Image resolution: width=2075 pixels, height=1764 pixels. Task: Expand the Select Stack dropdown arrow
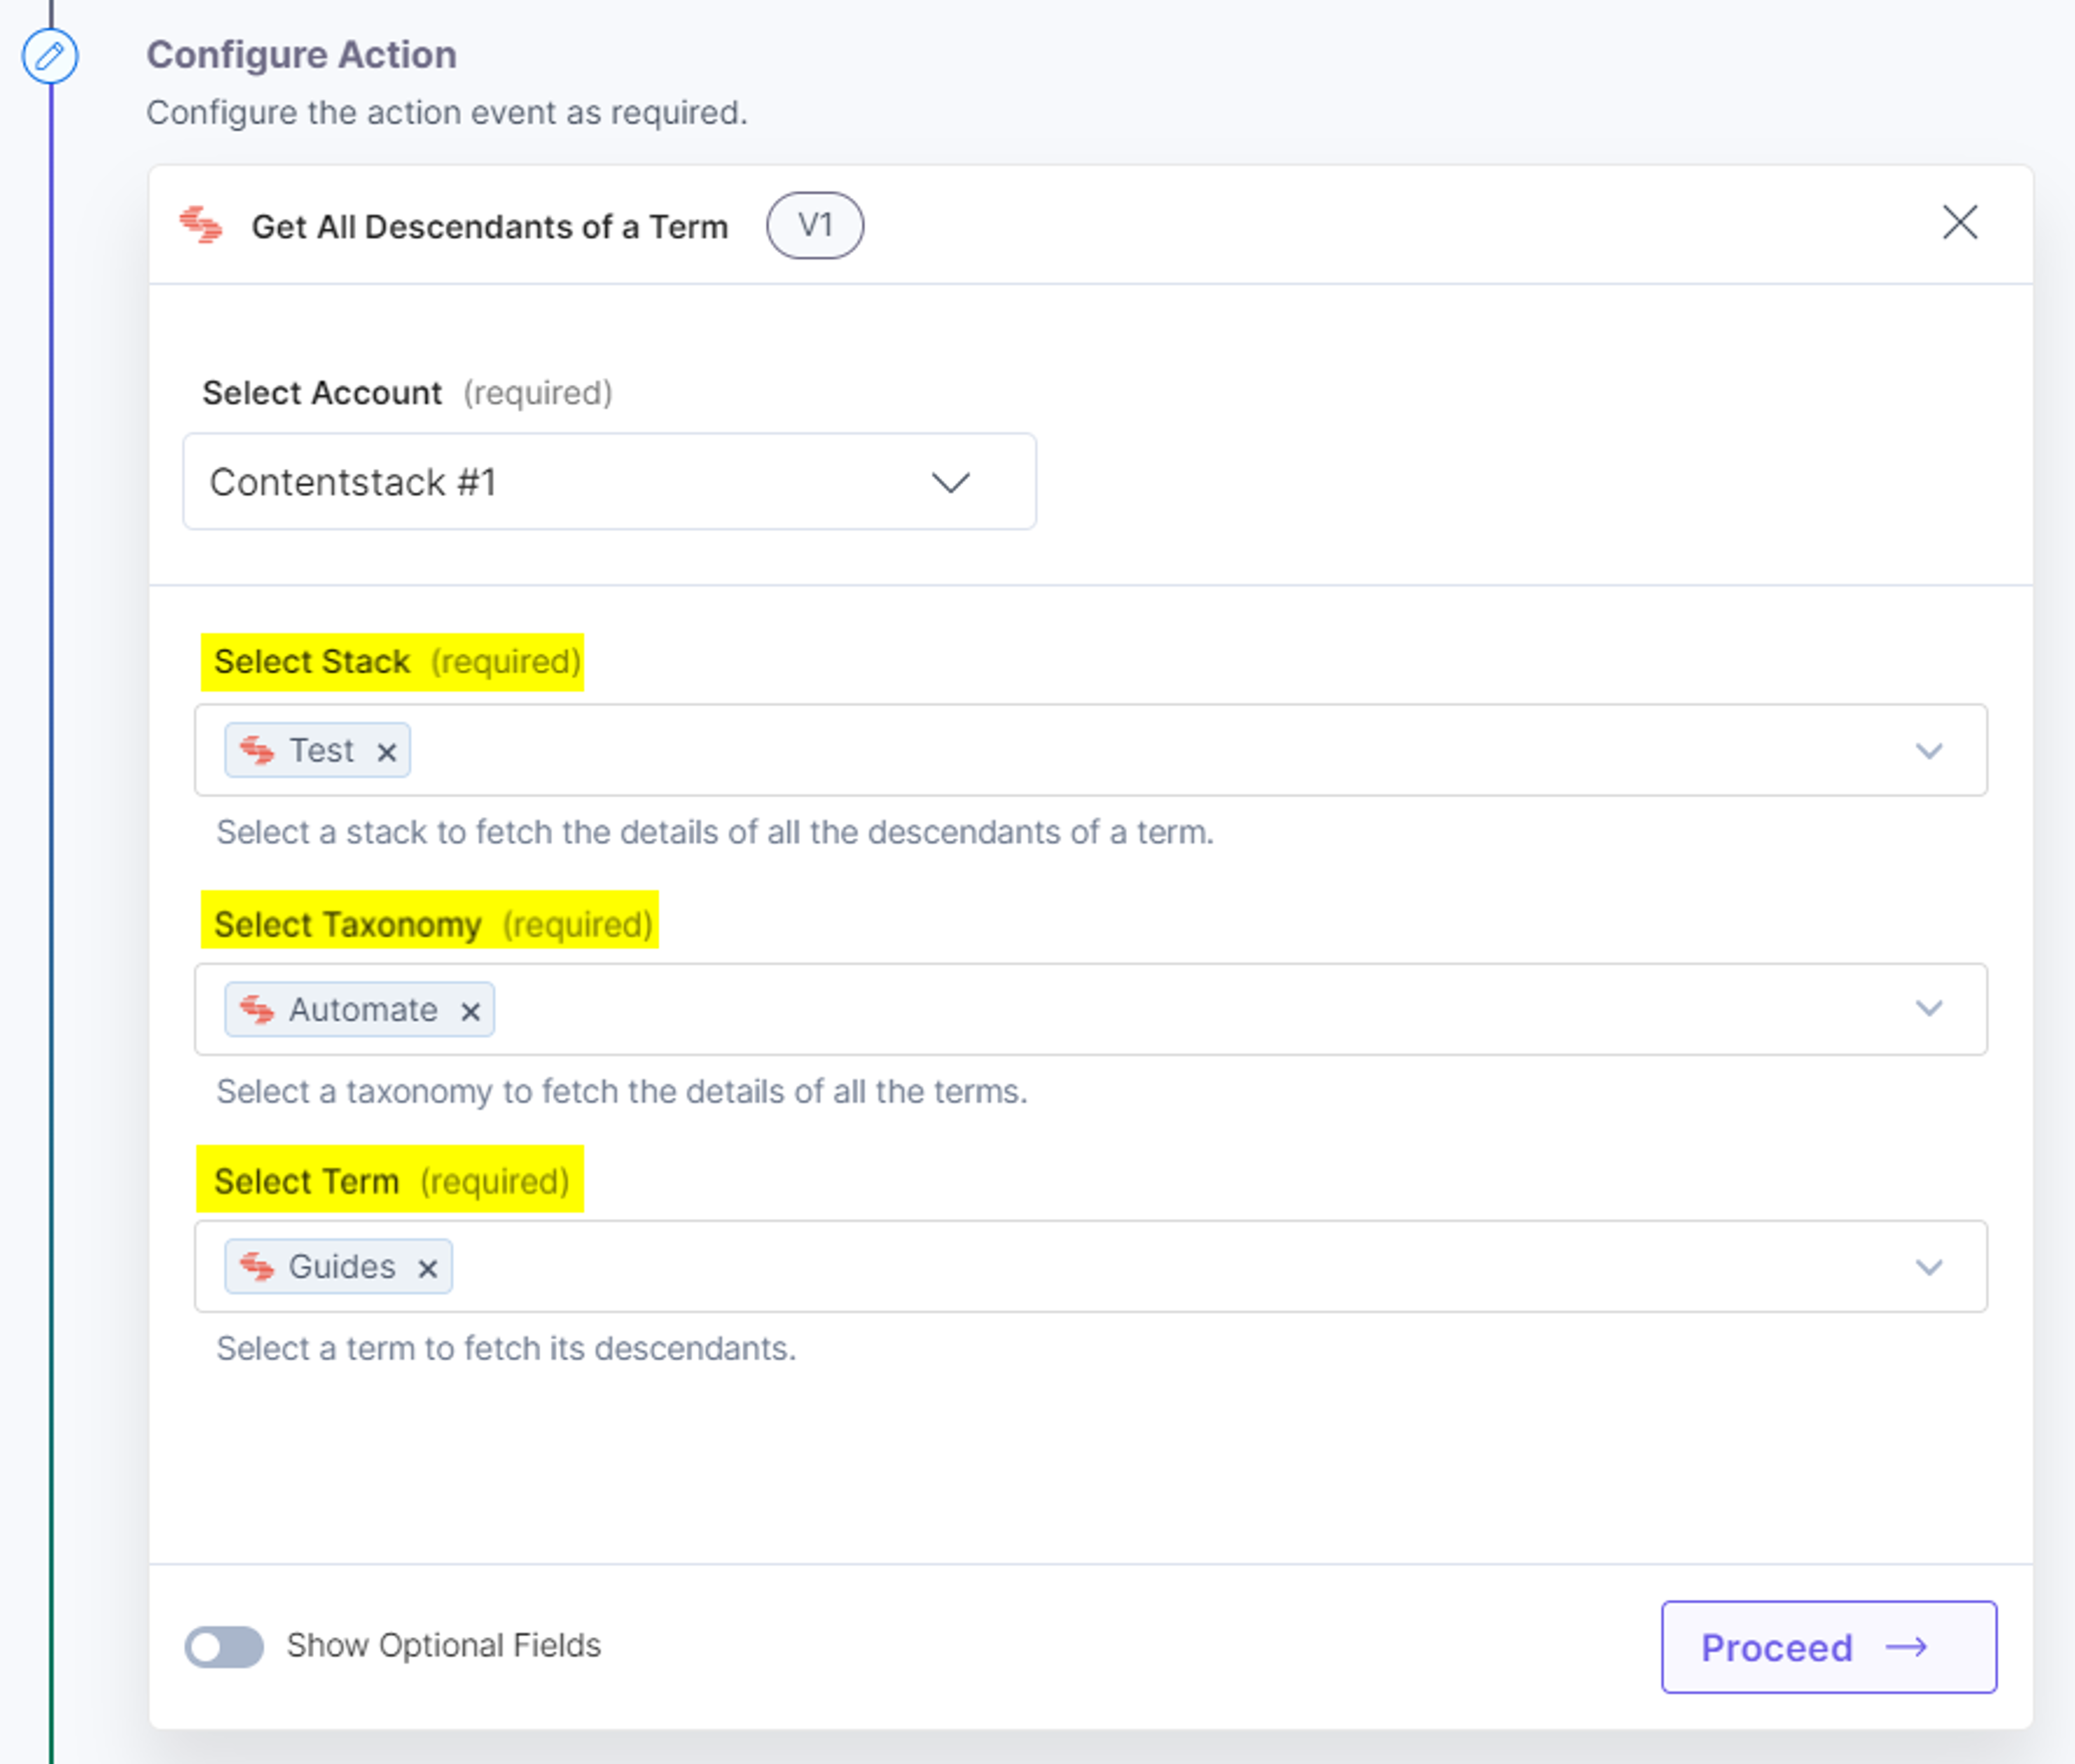click(1928, 751)
